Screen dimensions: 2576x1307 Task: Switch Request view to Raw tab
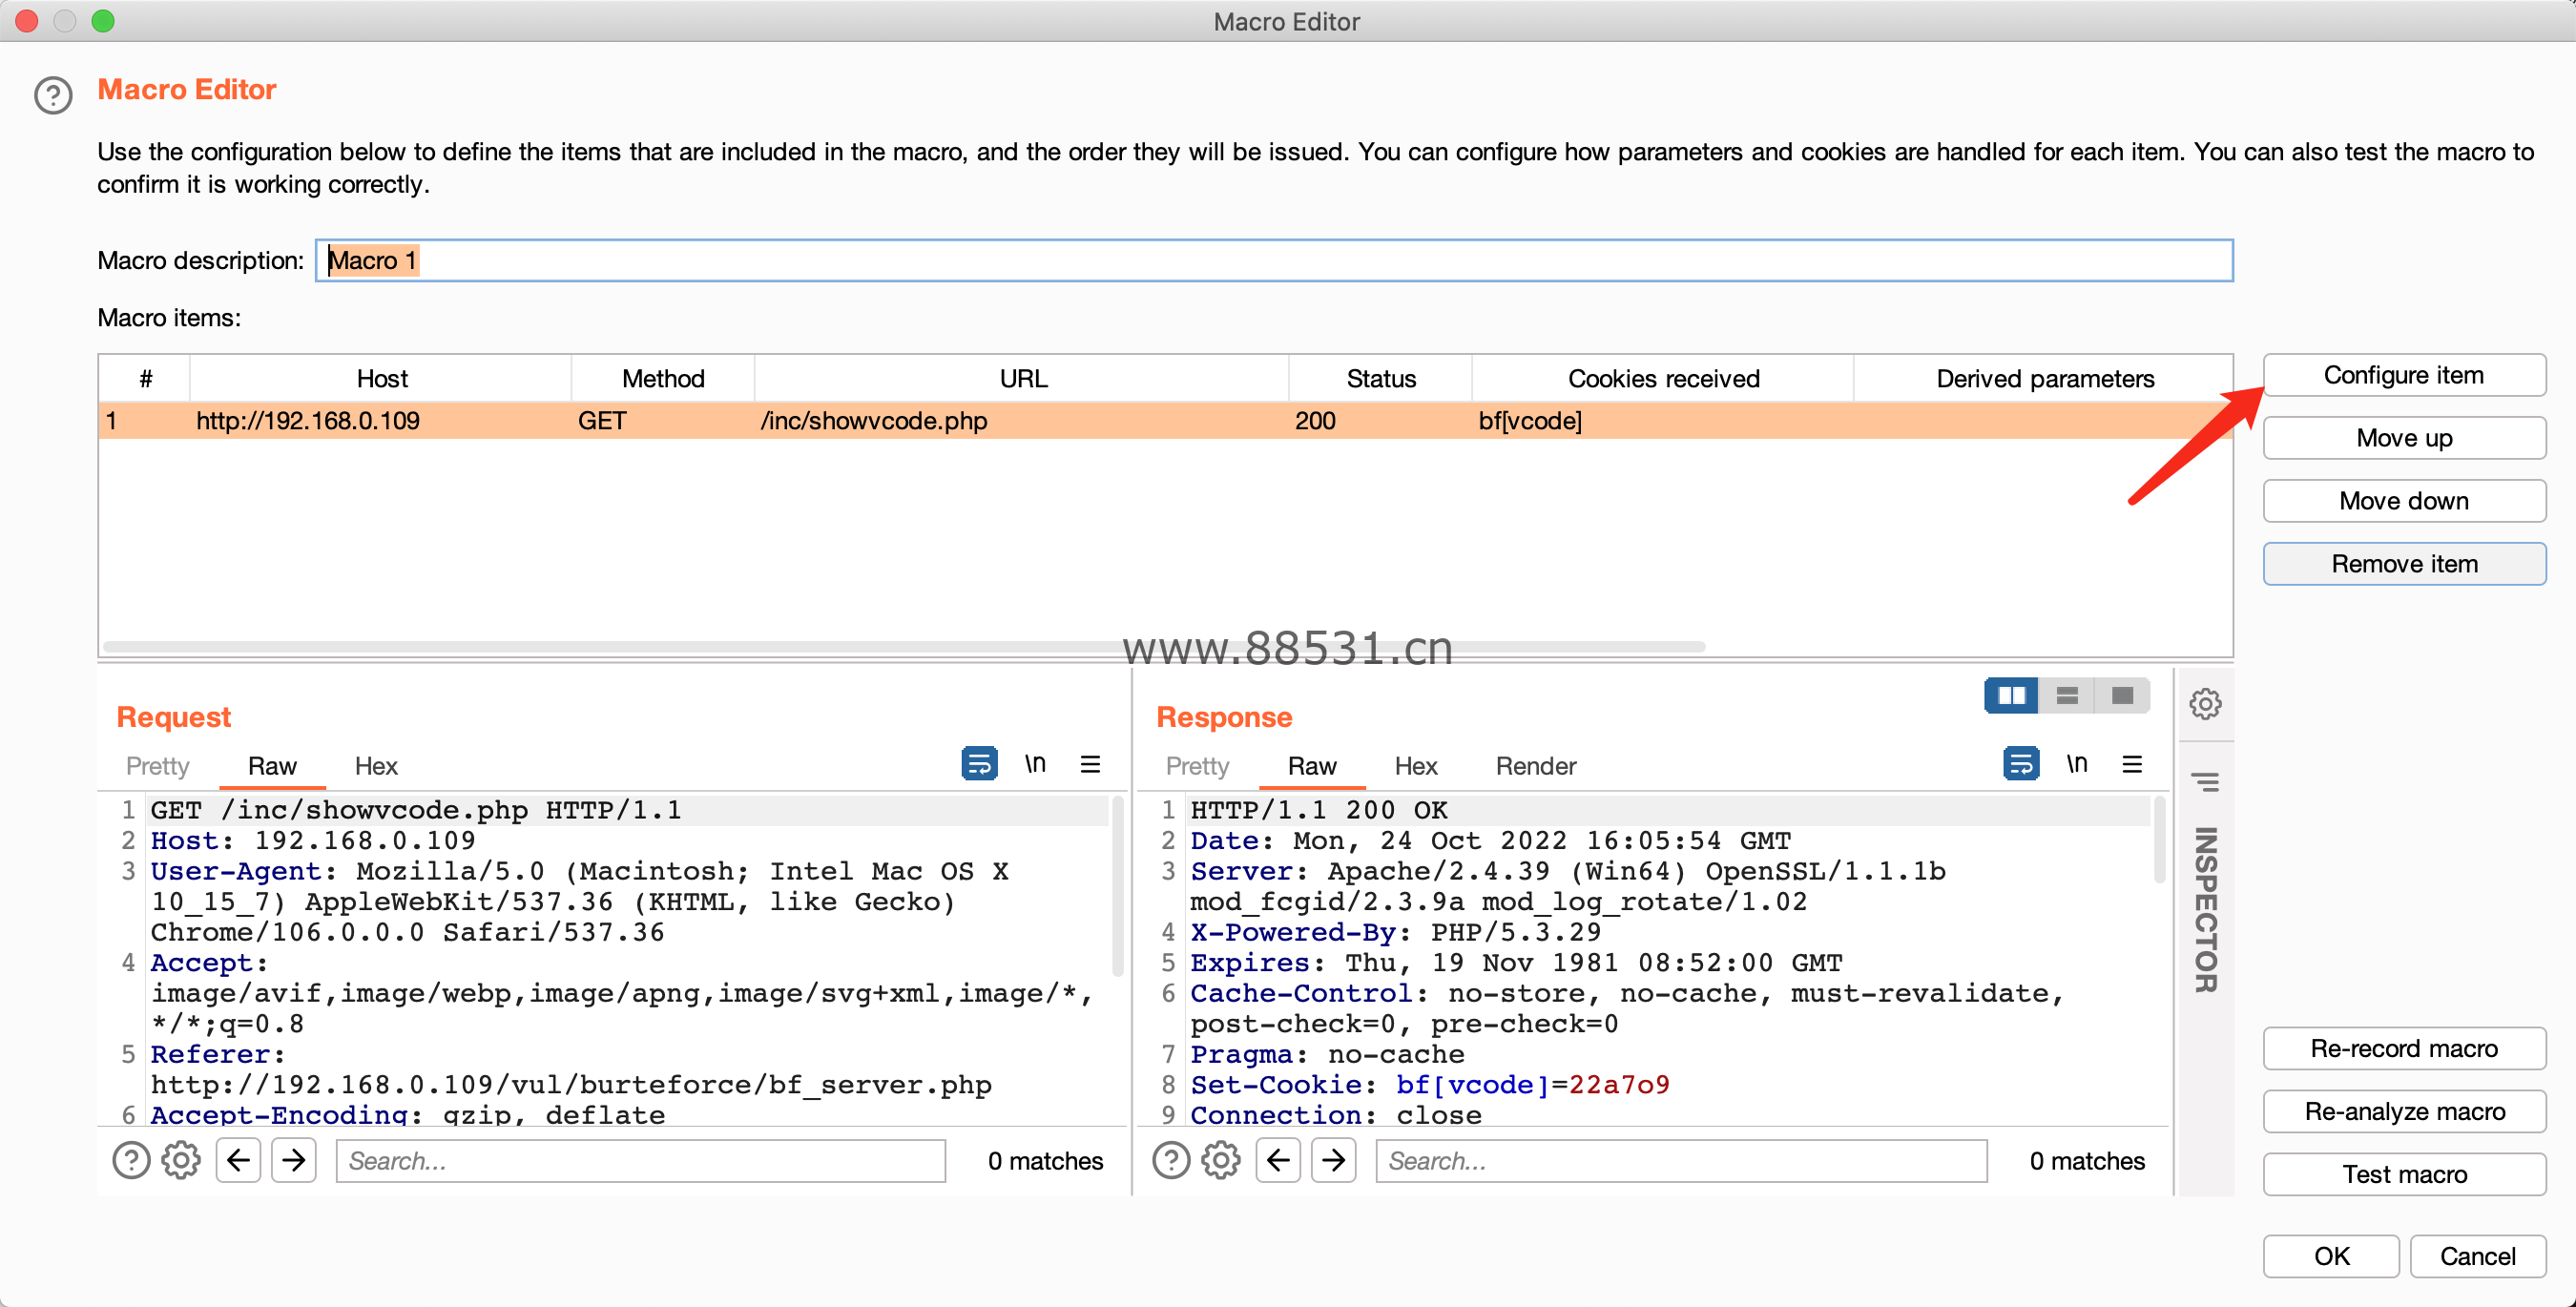[x=272, y=766]
